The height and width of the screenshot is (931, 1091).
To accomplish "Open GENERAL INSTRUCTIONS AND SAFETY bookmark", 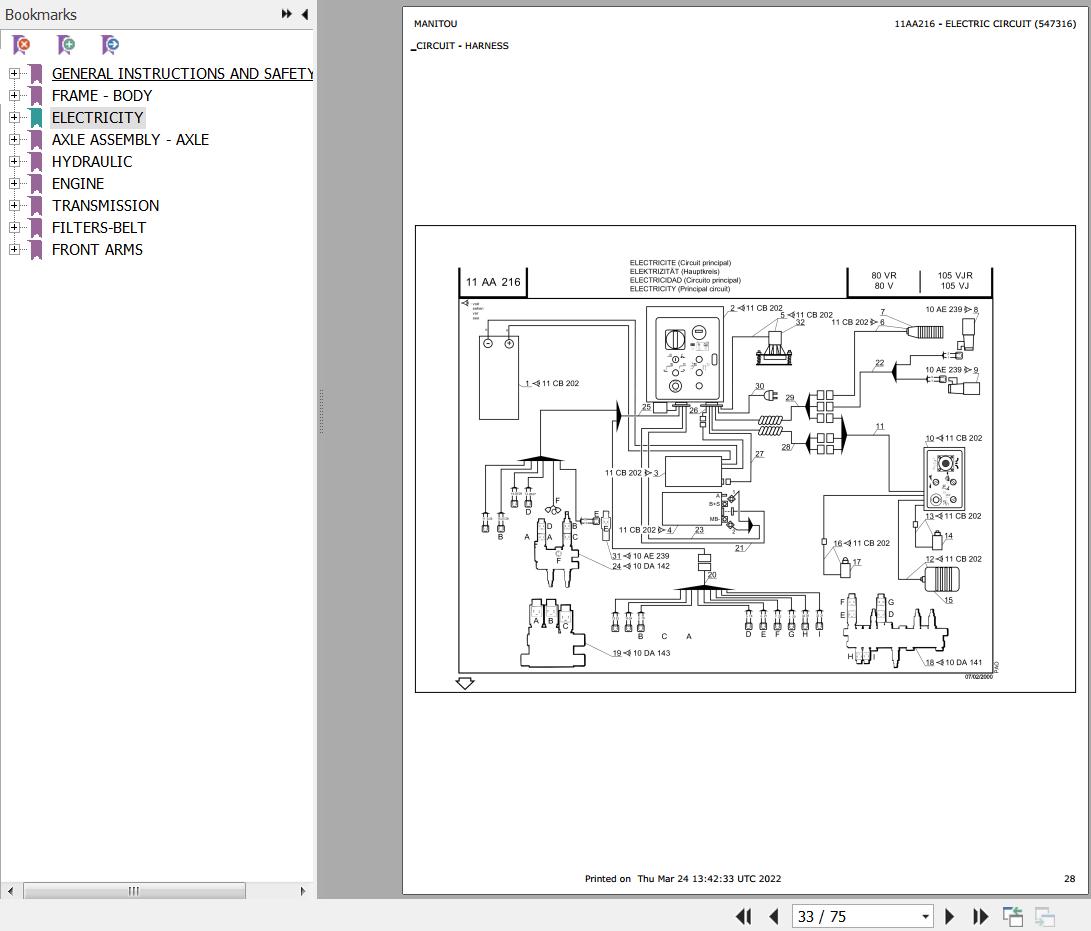I will [182, 74].
